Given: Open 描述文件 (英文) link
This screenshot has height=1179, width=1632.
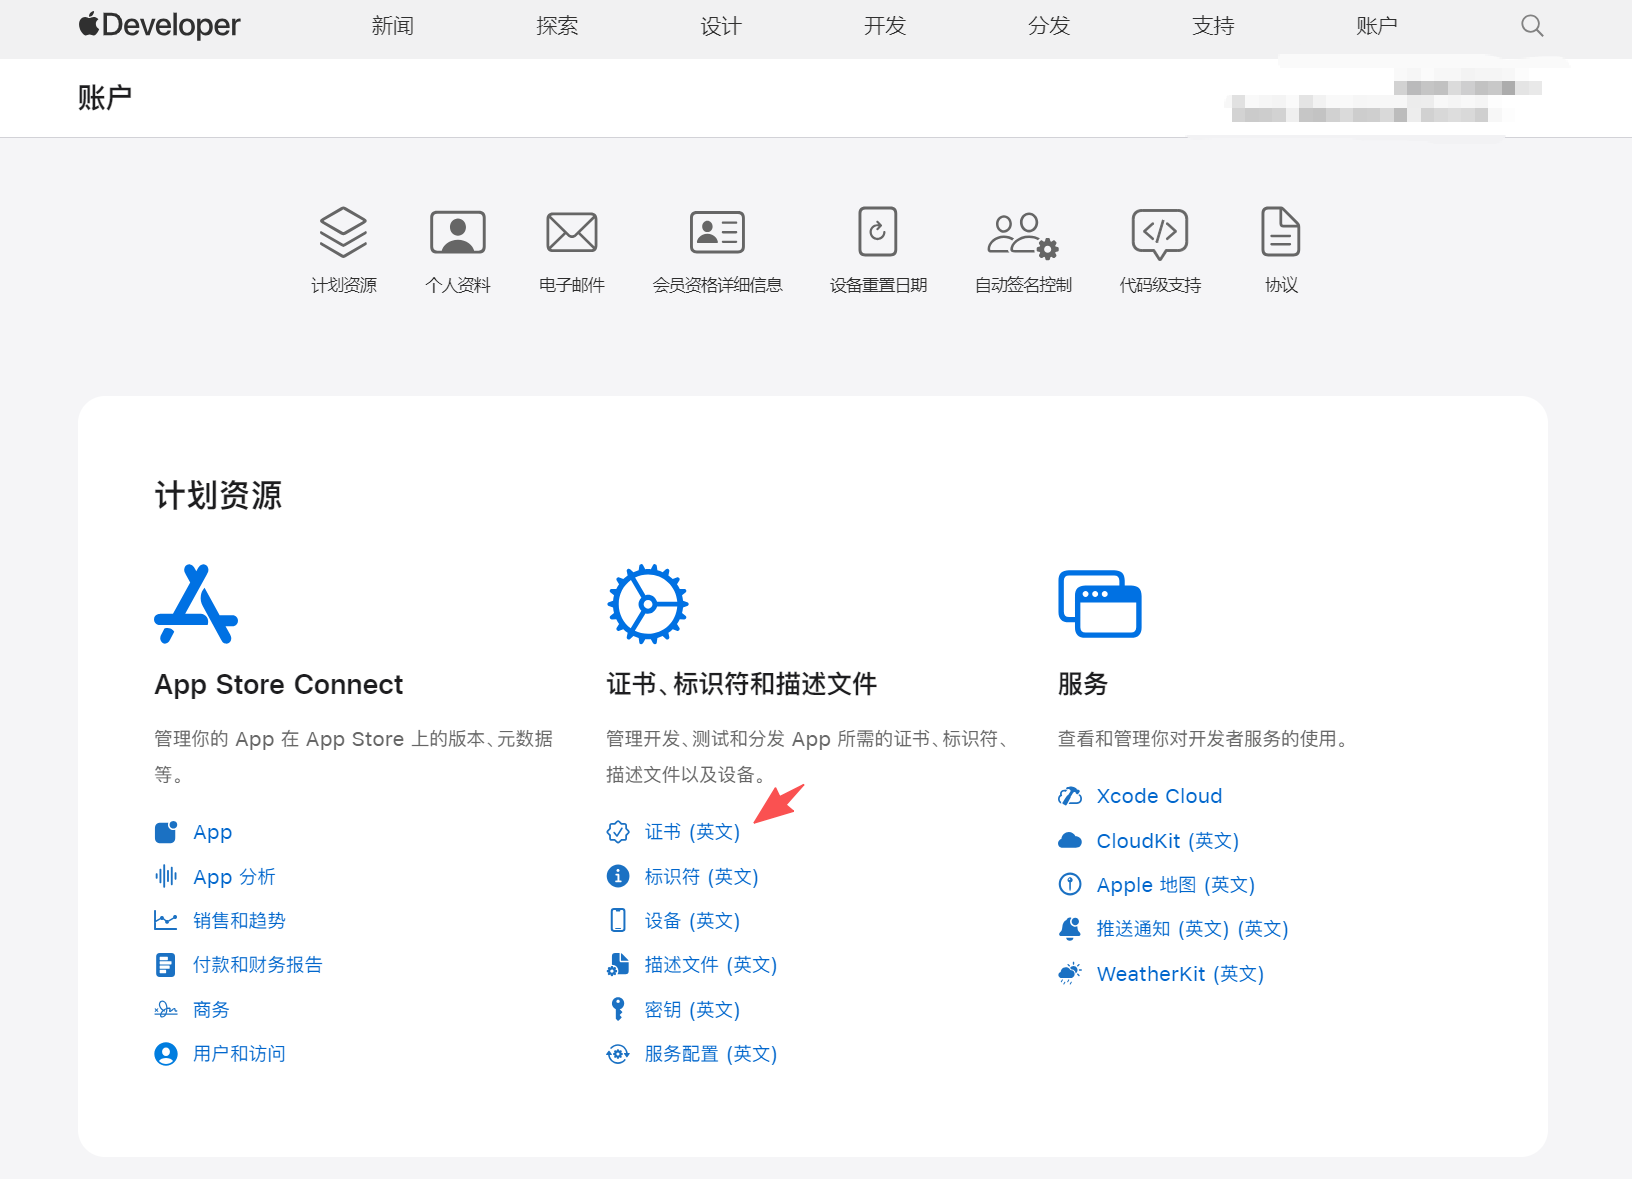Looking at the screenshot, I should click(x=711, y=965).
